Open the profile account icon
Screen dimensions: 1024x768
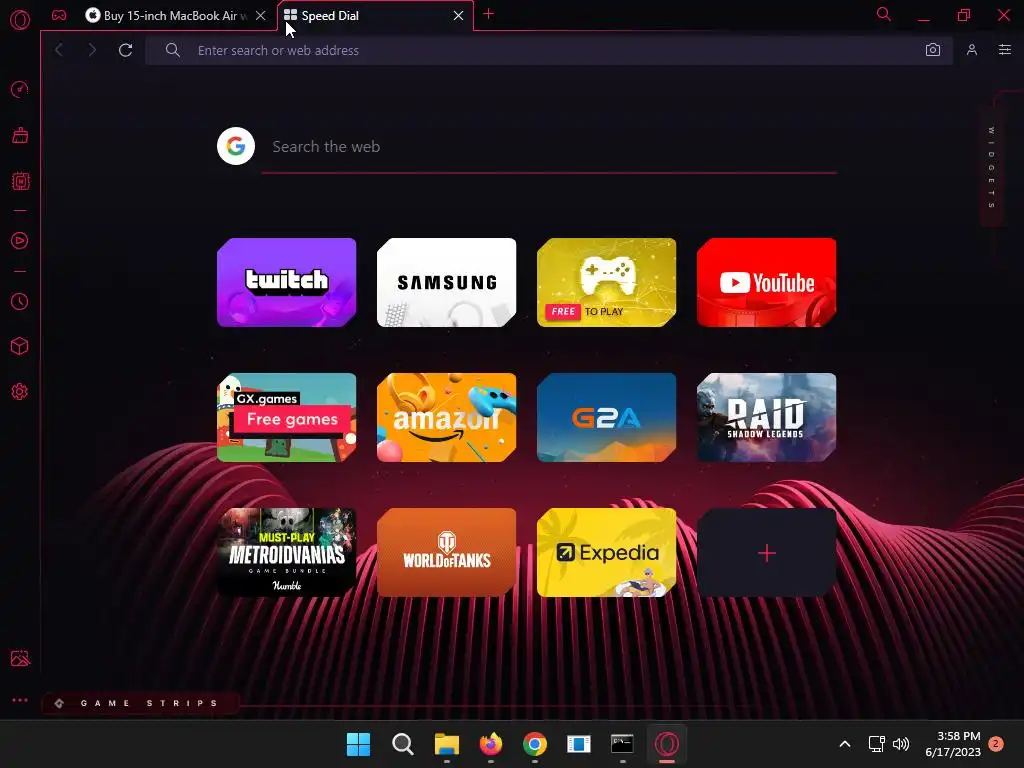pyautogui.click(x=972, y=50)
